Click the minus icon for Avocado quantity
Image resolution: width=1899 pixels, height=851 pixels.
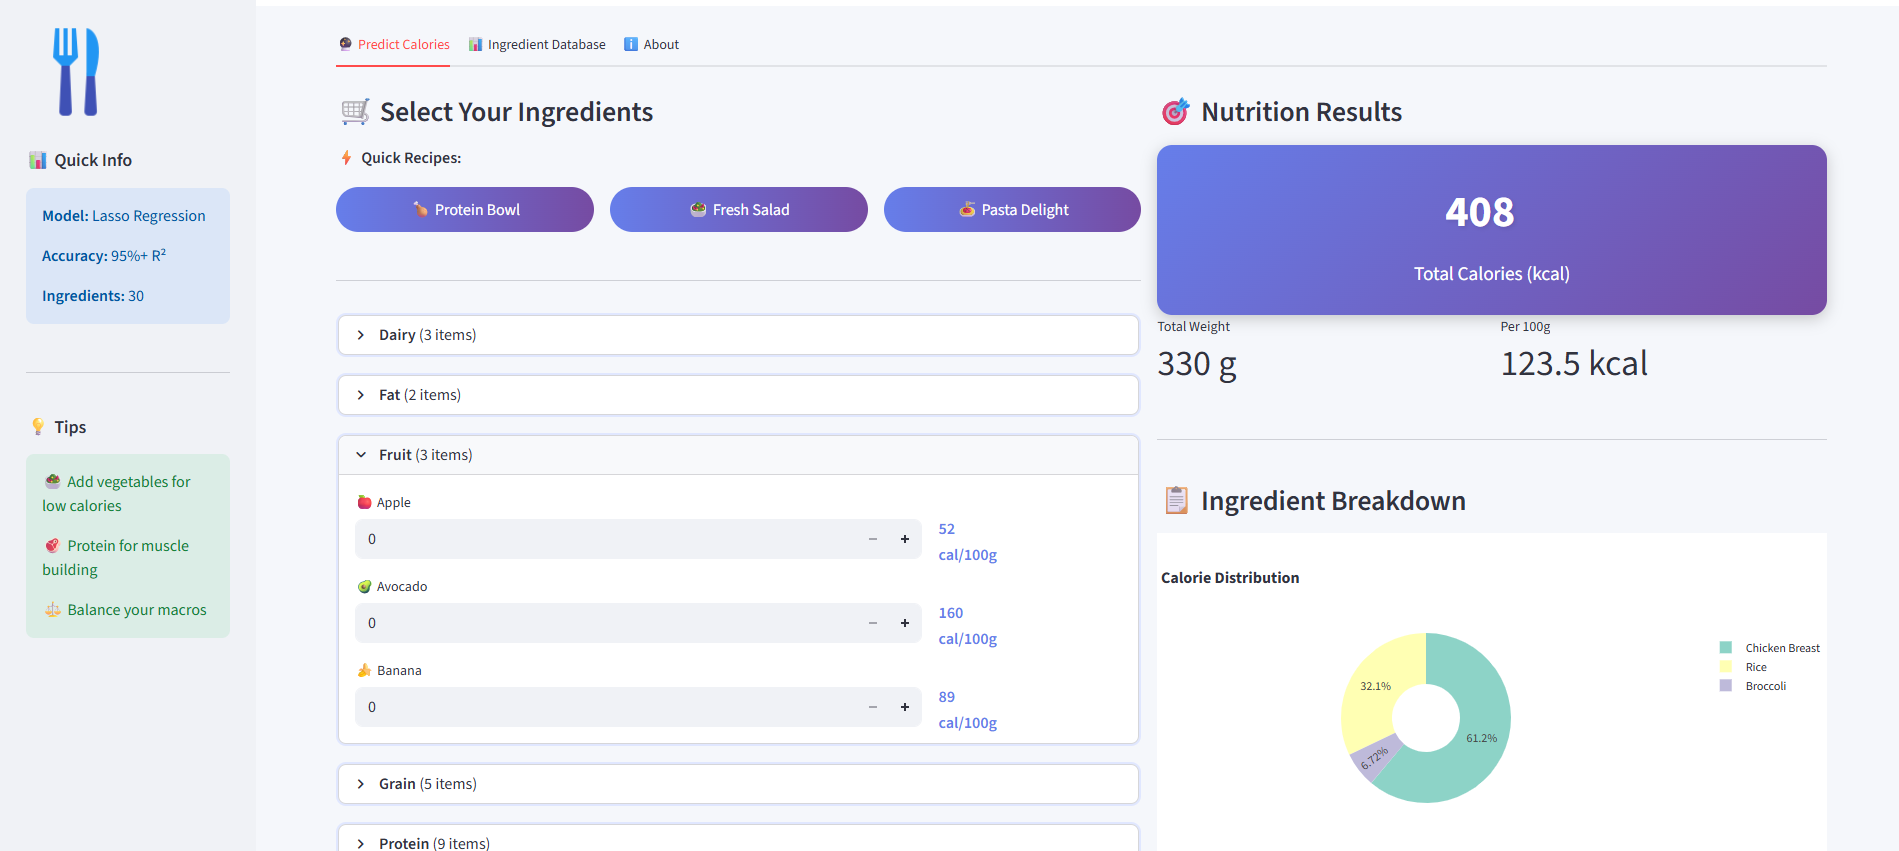872,623
